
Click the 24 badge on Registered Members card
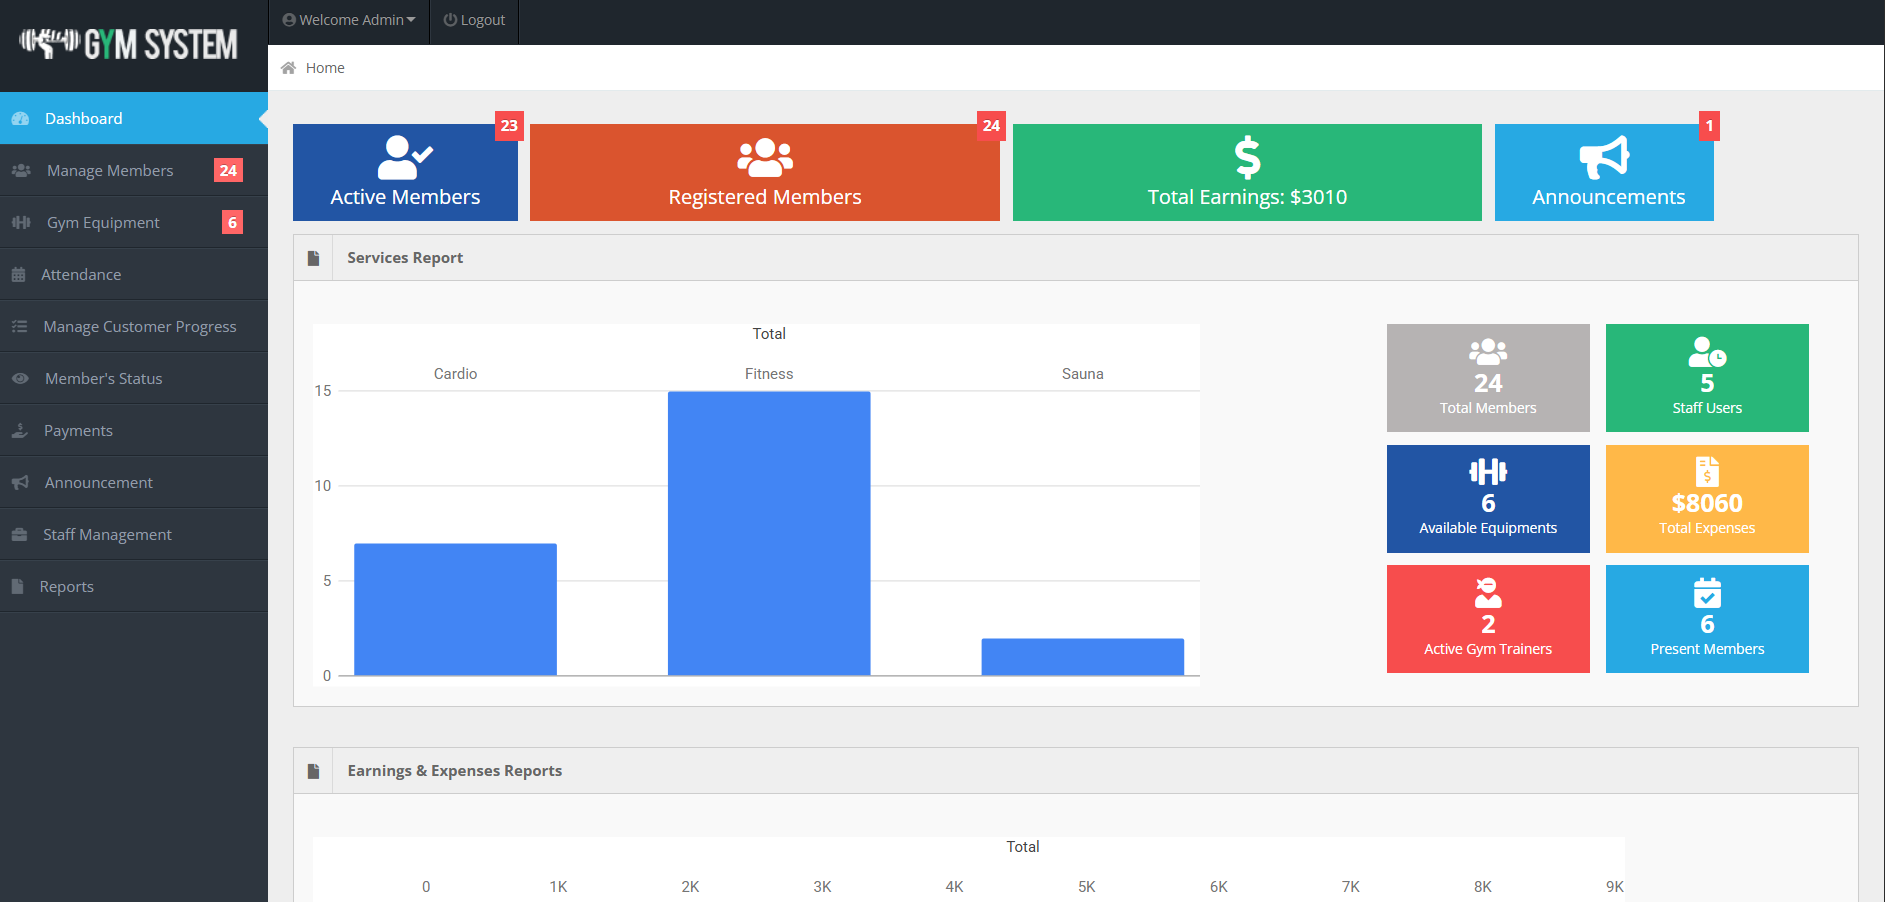[991, 125]
